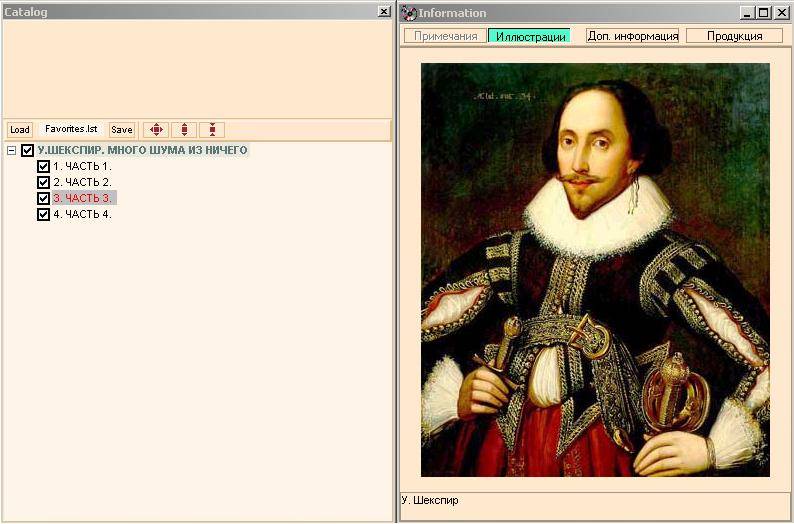
Task: Click the expand-all vertical arrows icon
Action: (184, 130)
